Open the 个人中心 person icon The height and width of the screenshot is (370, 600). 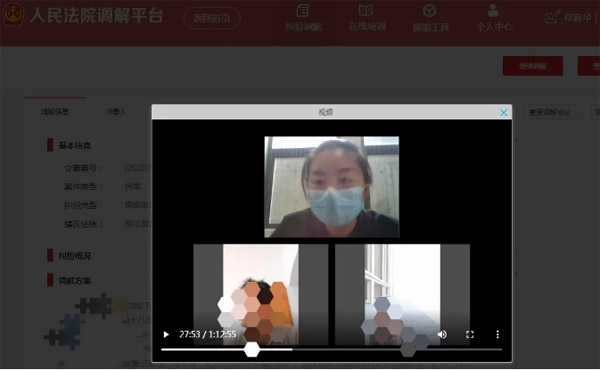pos(493,10)
